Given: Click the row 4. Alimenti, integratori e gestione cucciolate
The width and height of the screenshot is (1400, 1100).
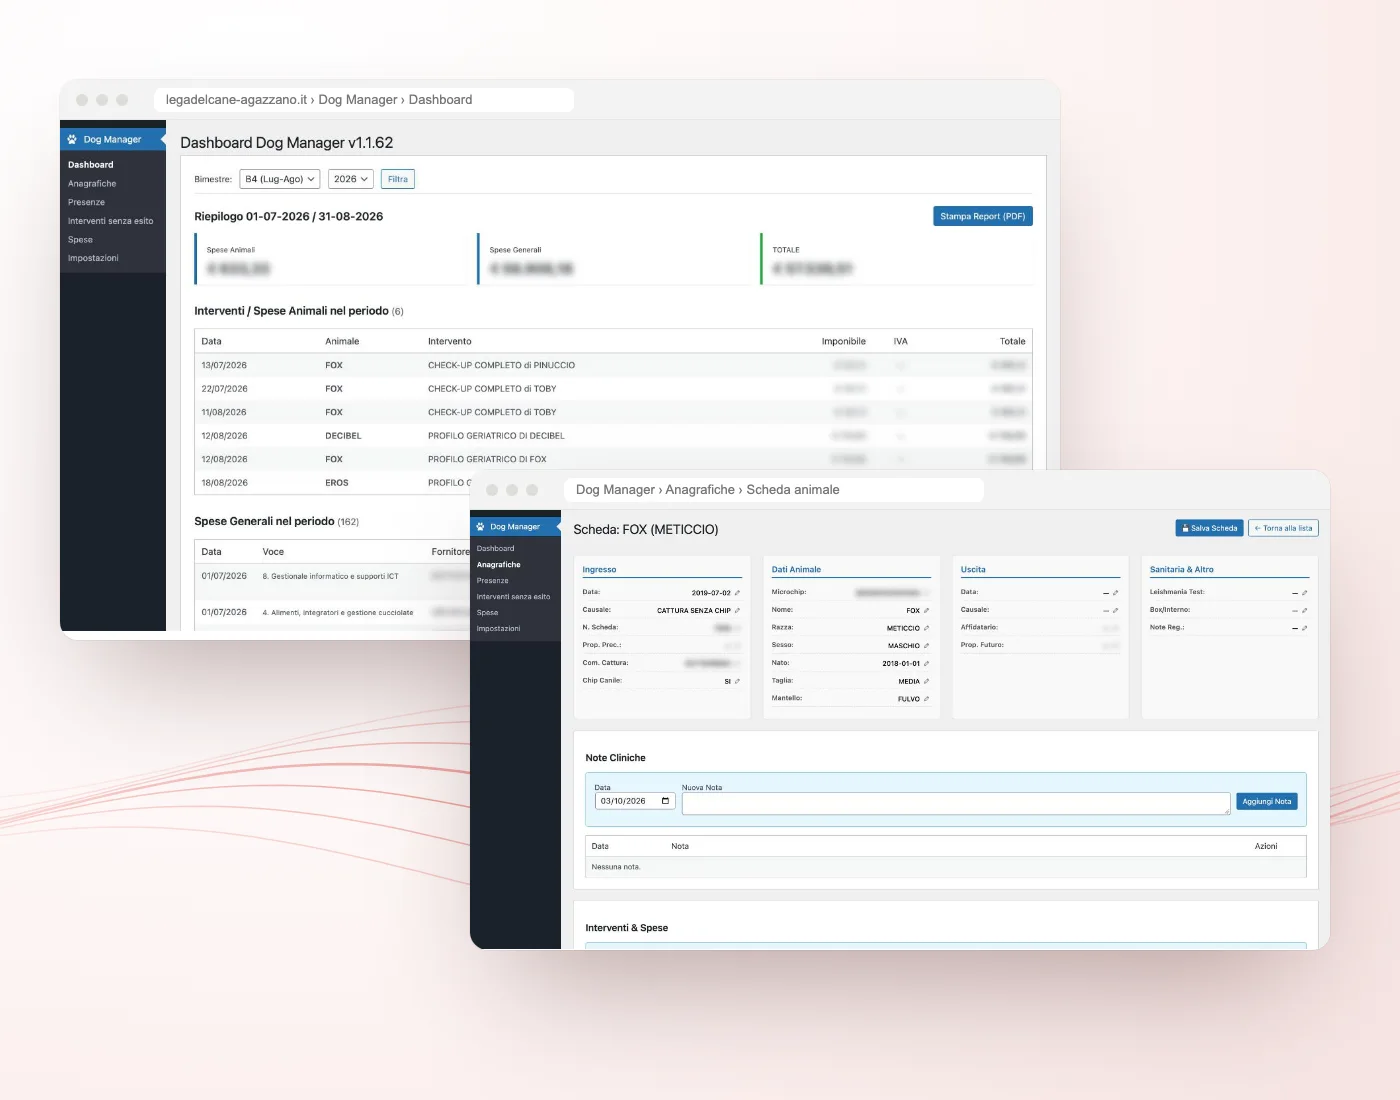Looking at the screenshot, I should tap(330, 612).
